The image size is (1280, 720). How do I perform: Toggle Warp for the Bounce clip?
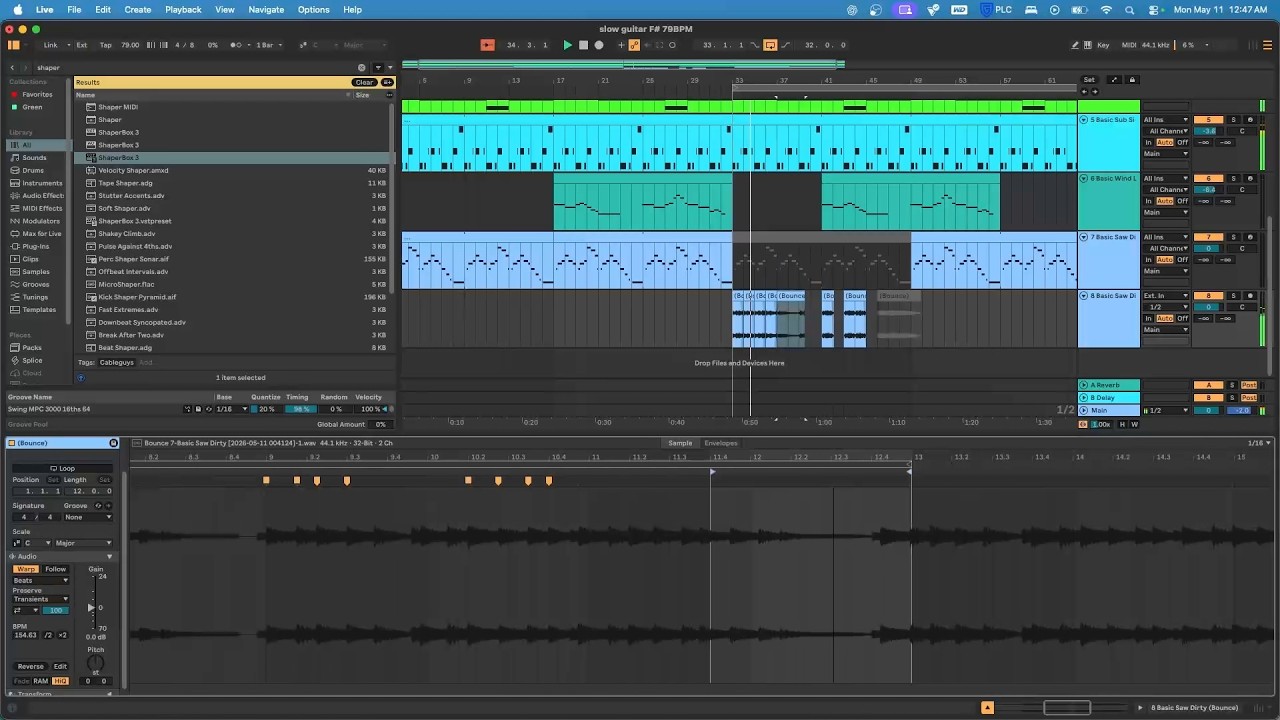click(26, 569)
